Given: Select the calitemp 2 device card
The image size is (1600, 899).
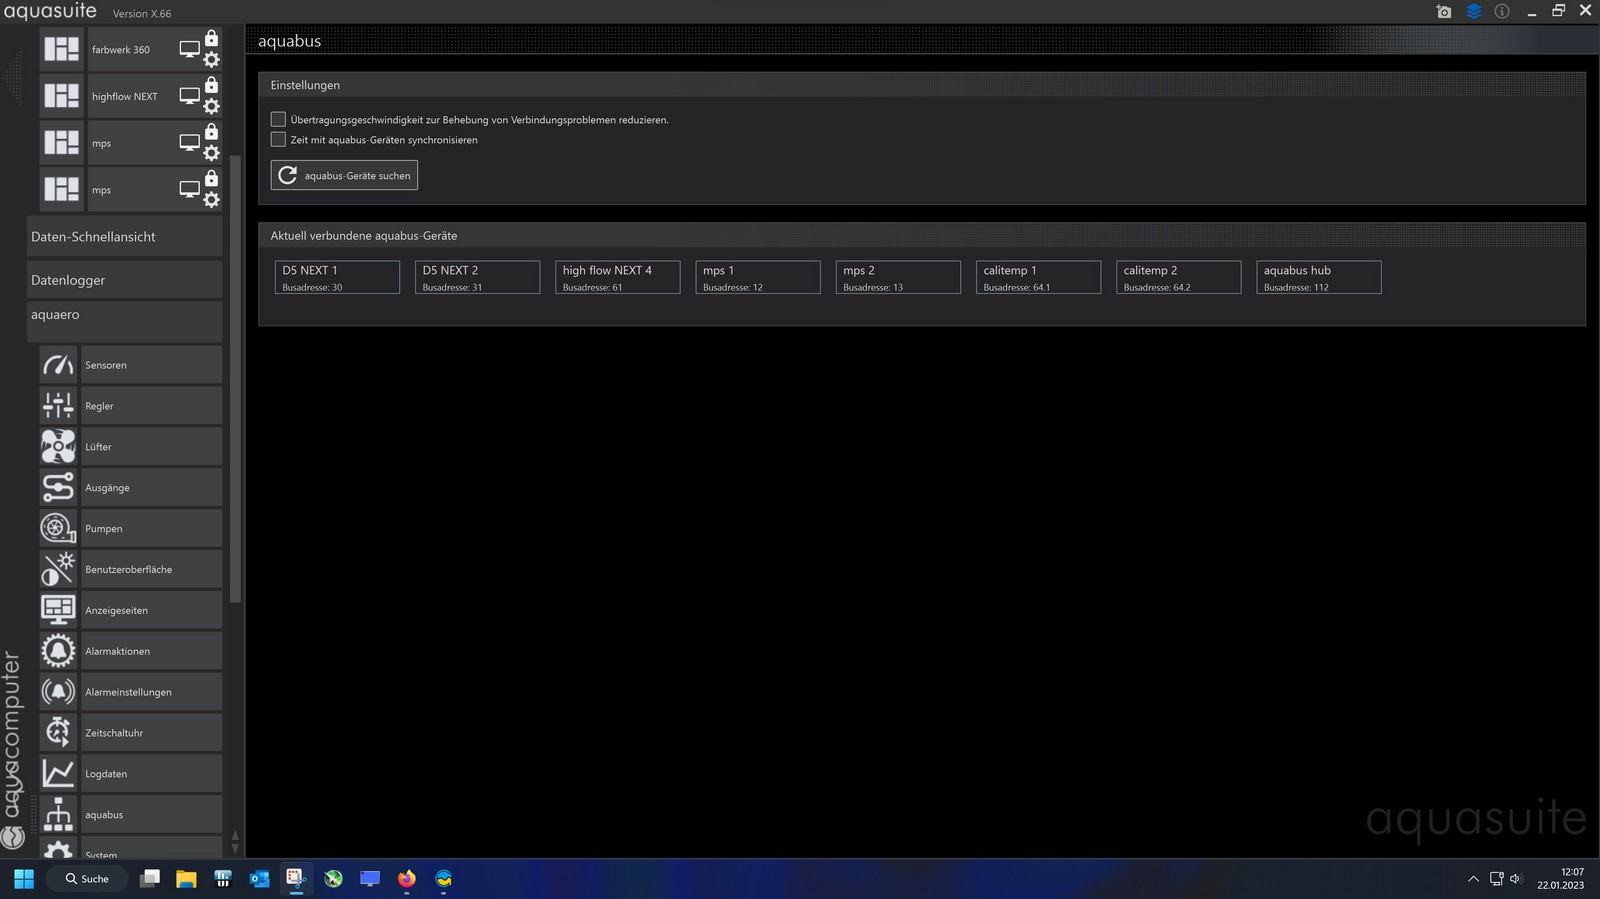Looking at the screenshot, I should pyautogui.click(x=1178, y=277).
